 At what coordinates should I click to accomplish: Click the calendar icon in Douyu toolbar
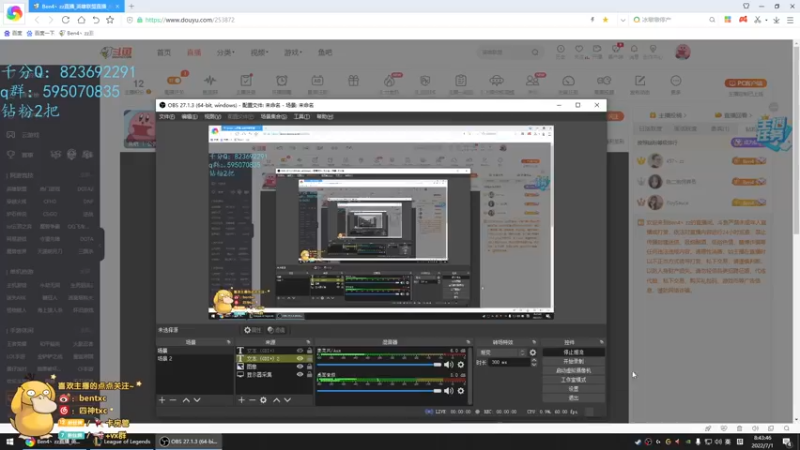[x=317, y=81]
